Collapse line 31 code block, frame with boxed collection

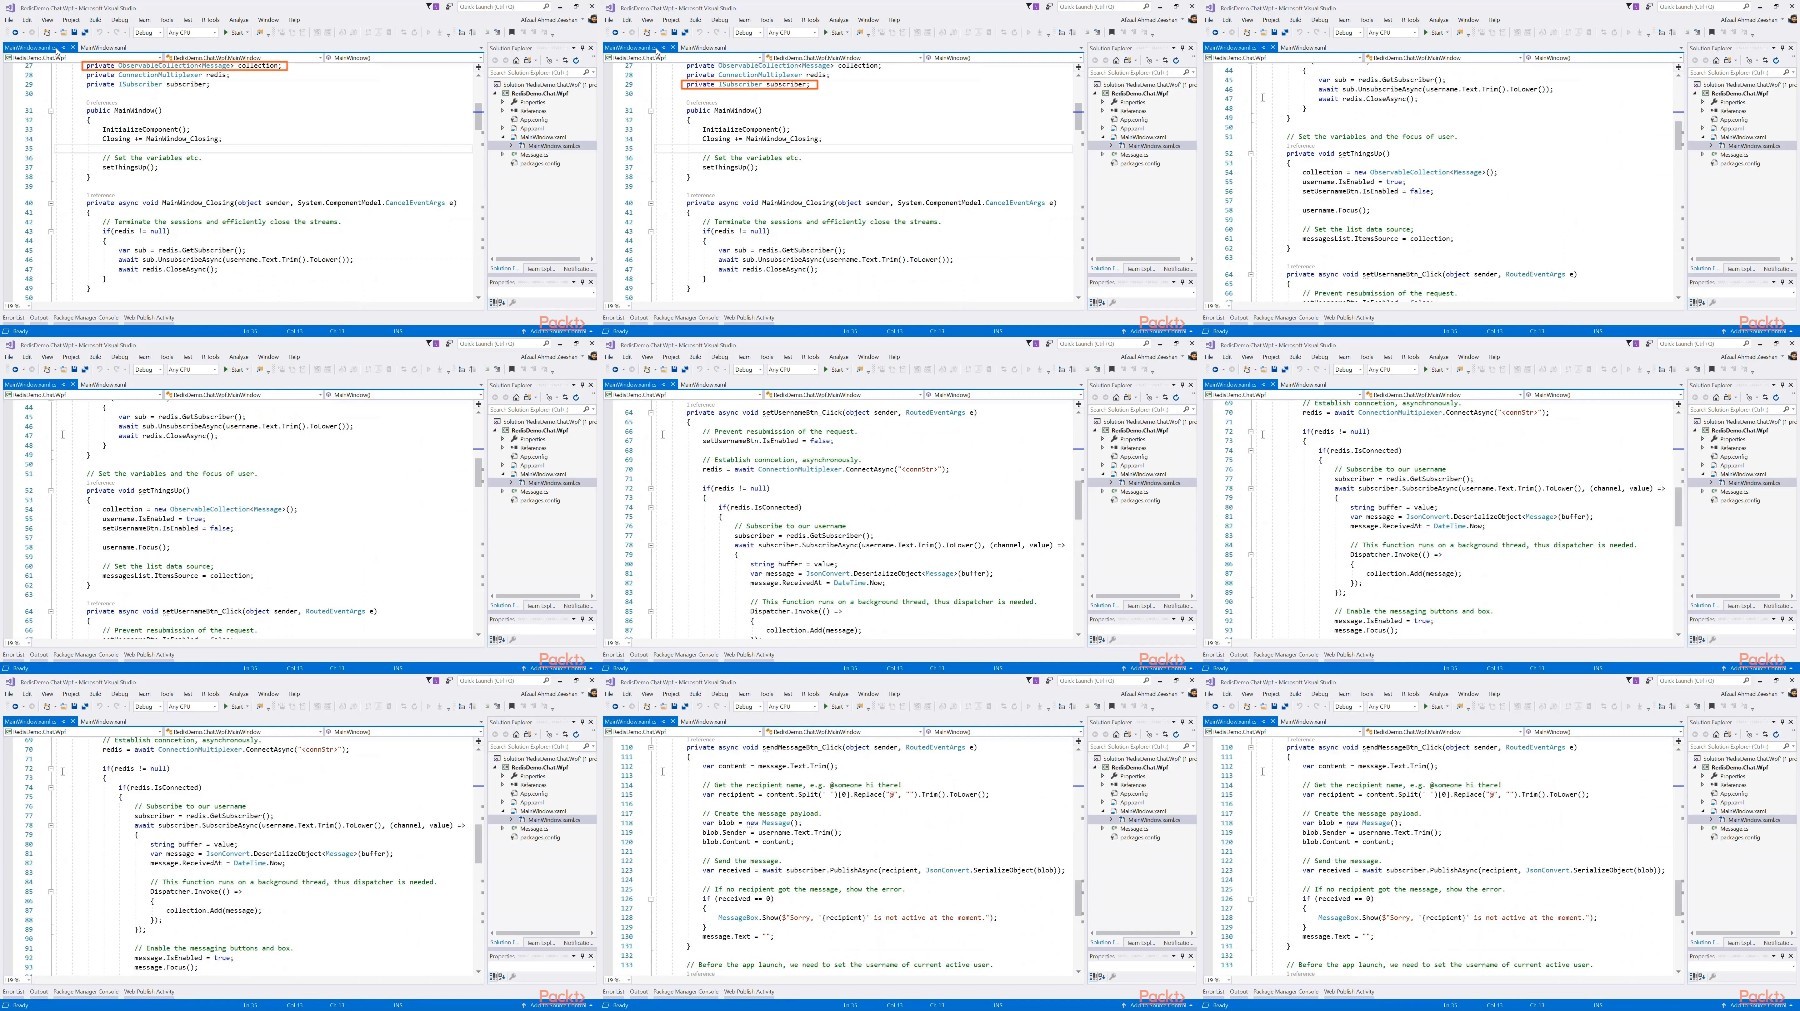51,110
